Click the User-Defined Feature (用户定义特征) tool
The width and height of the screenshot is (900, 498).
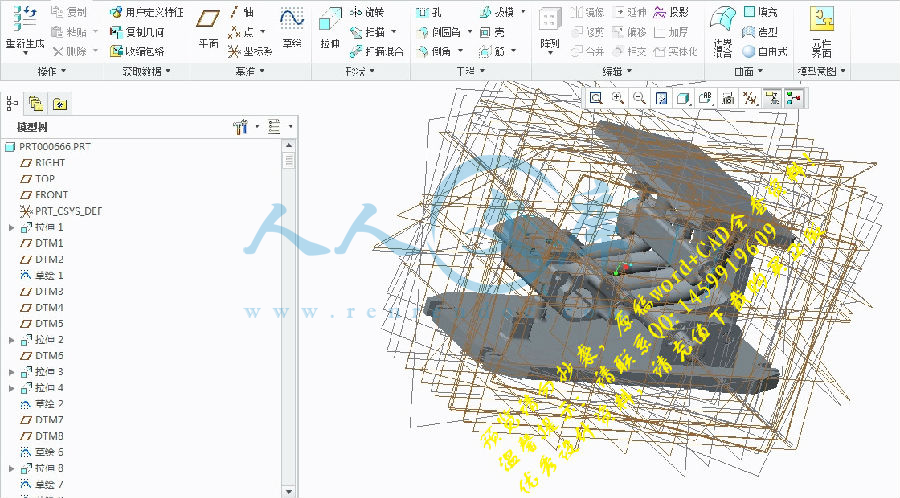(146, 12)
